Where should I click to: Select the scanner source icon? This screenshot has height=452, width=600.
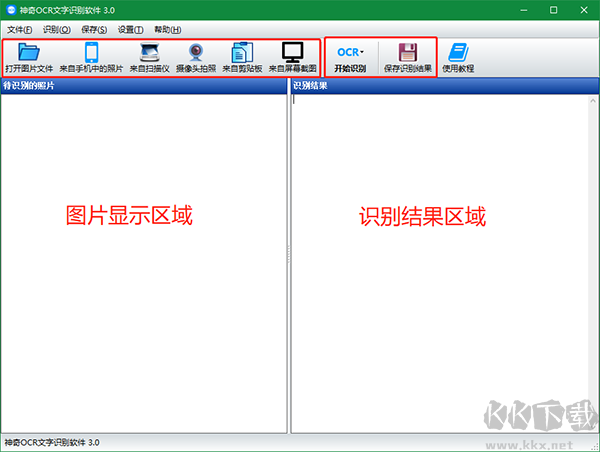(150, 52)
